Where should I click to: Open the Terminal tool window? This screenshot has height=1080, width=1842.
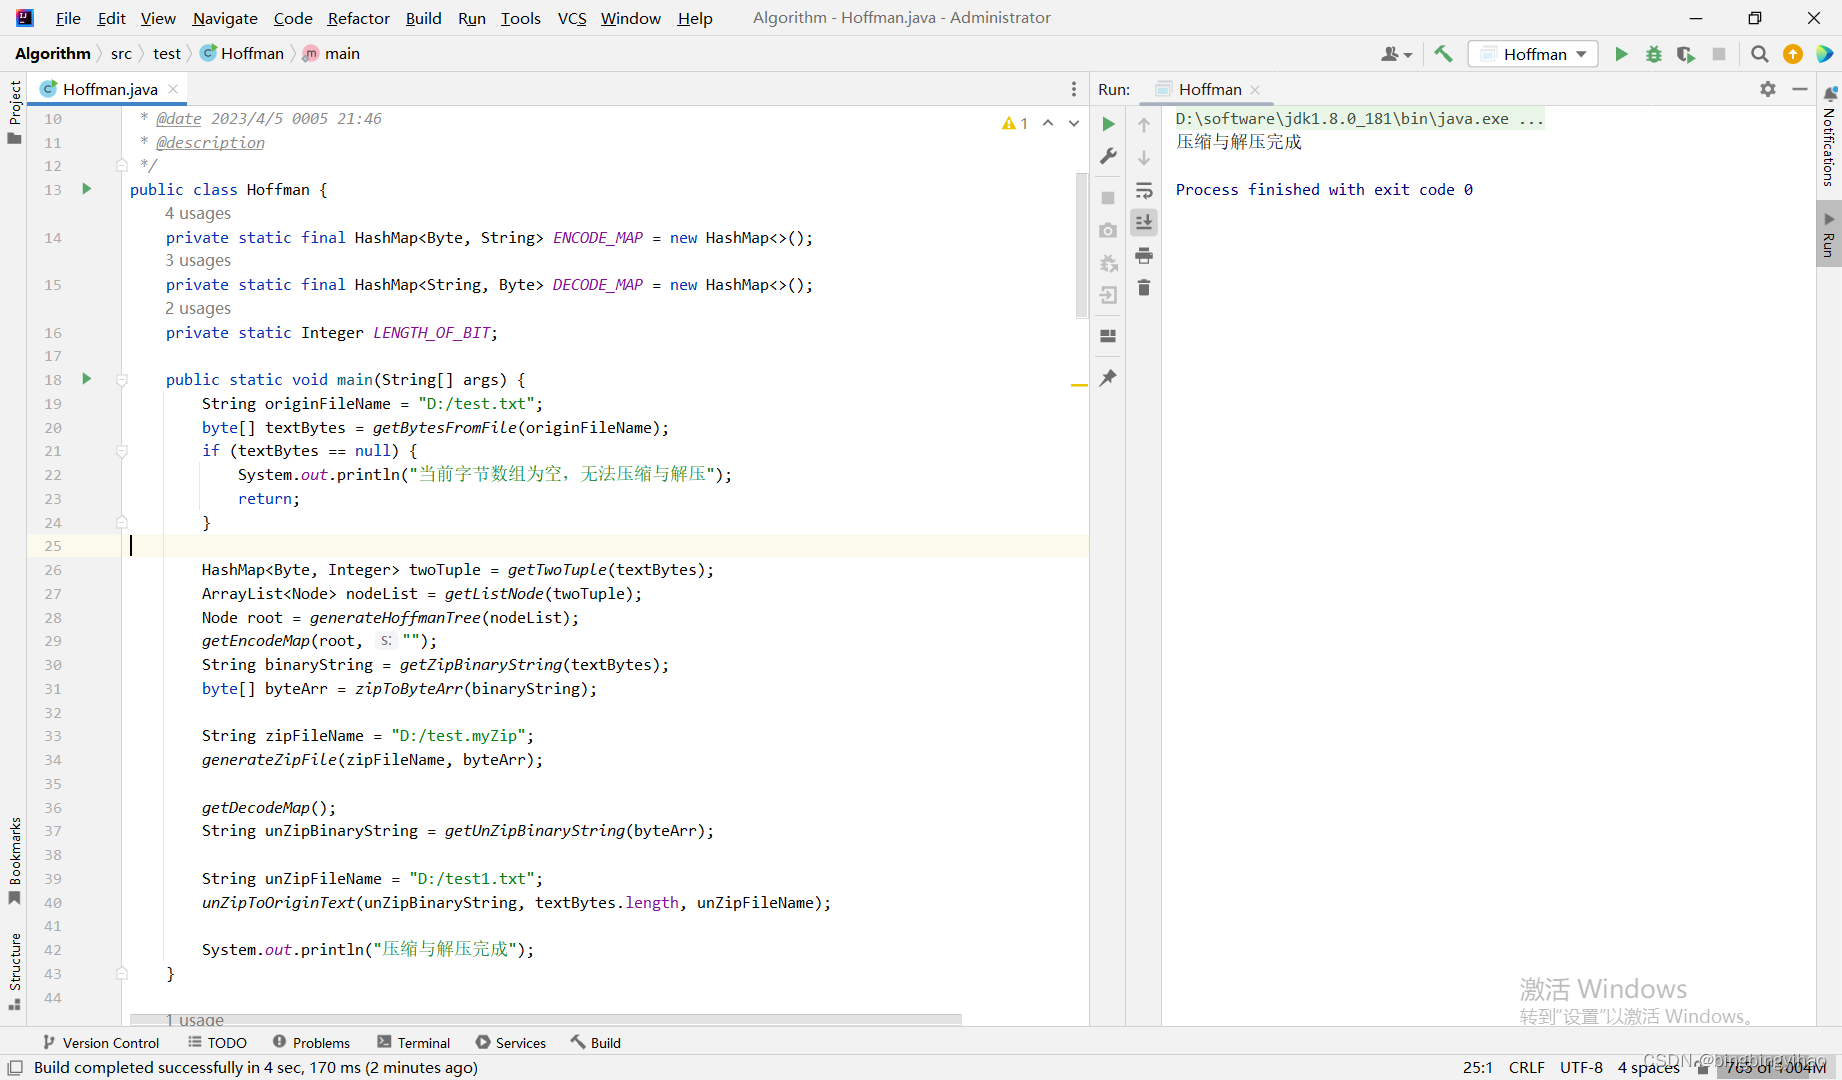(413, 1042)
